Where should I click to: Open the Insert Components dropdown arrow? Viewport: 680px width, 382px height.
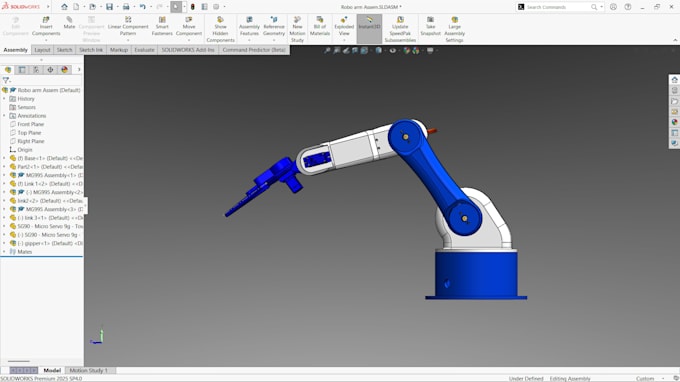click(x=46, y=40)
